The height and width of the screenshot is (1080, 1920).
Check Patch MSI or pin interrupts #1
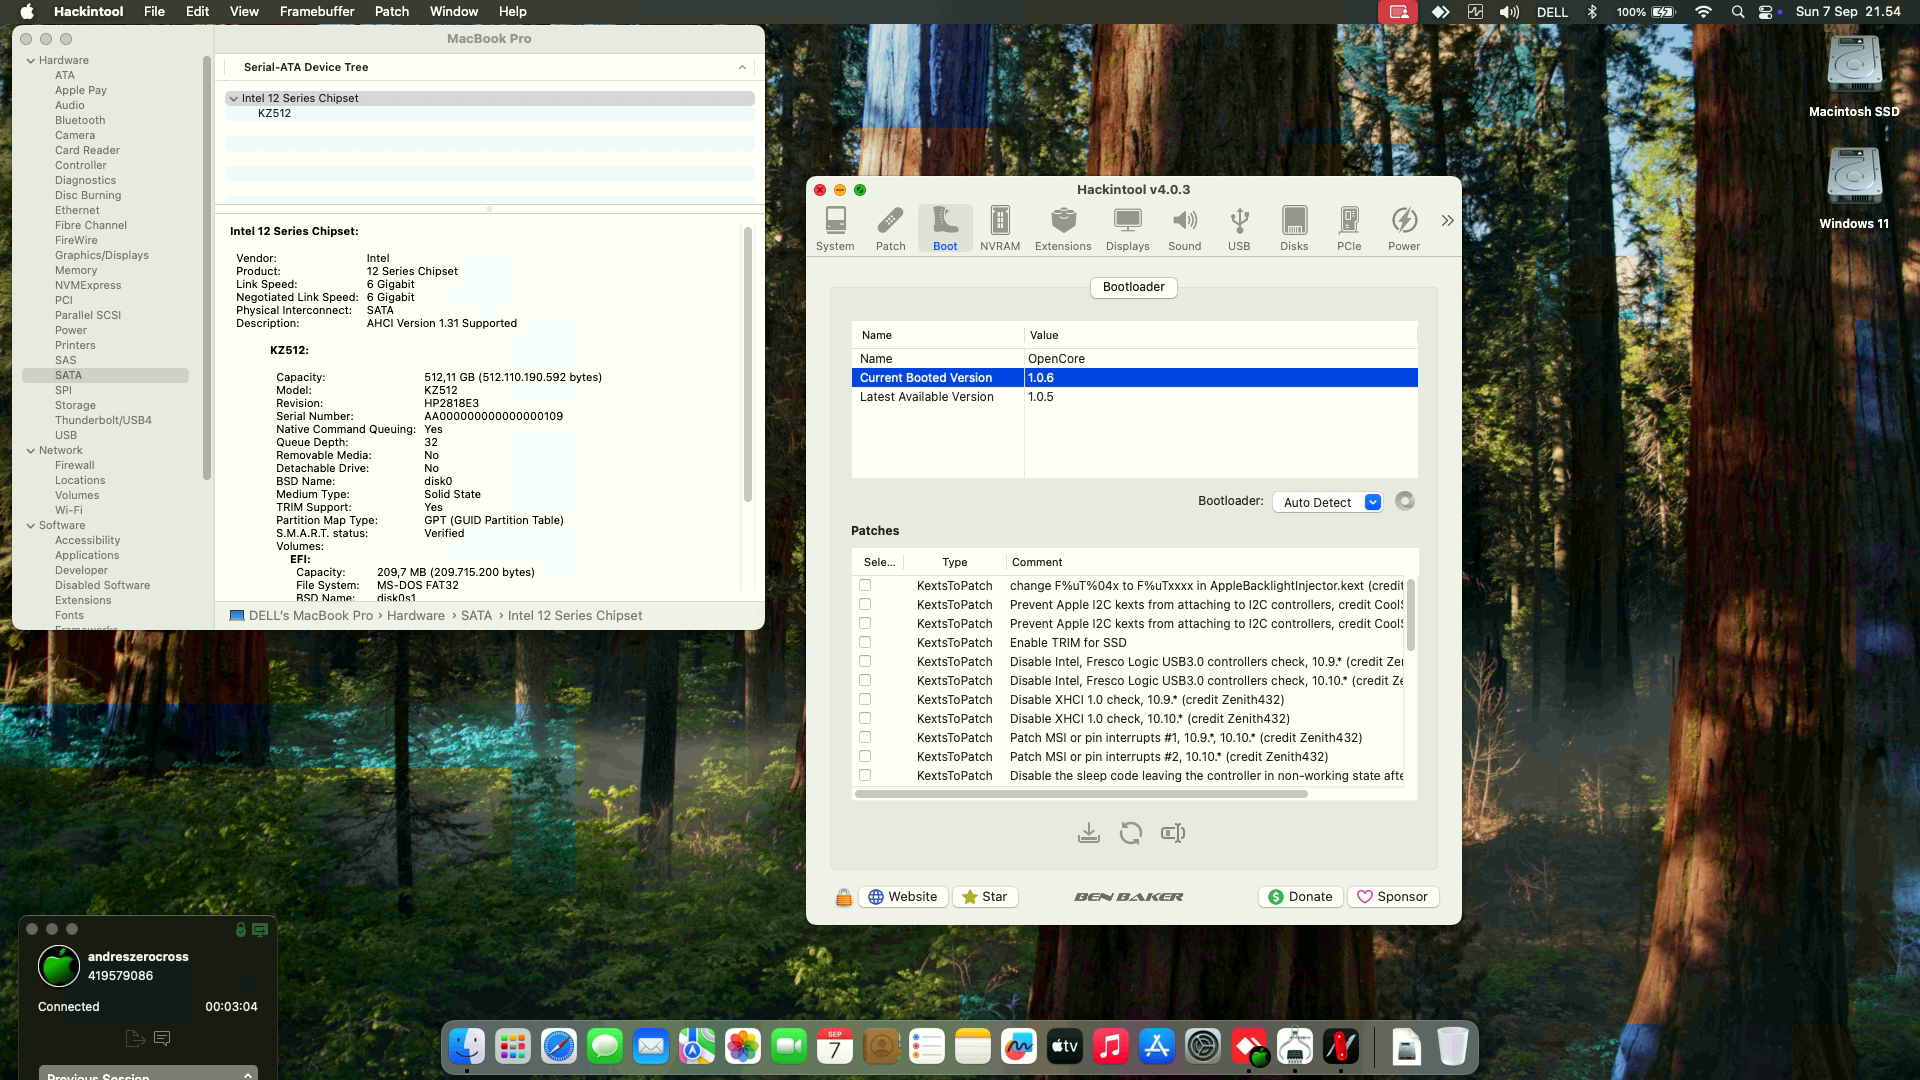click(x=865, y=737)
